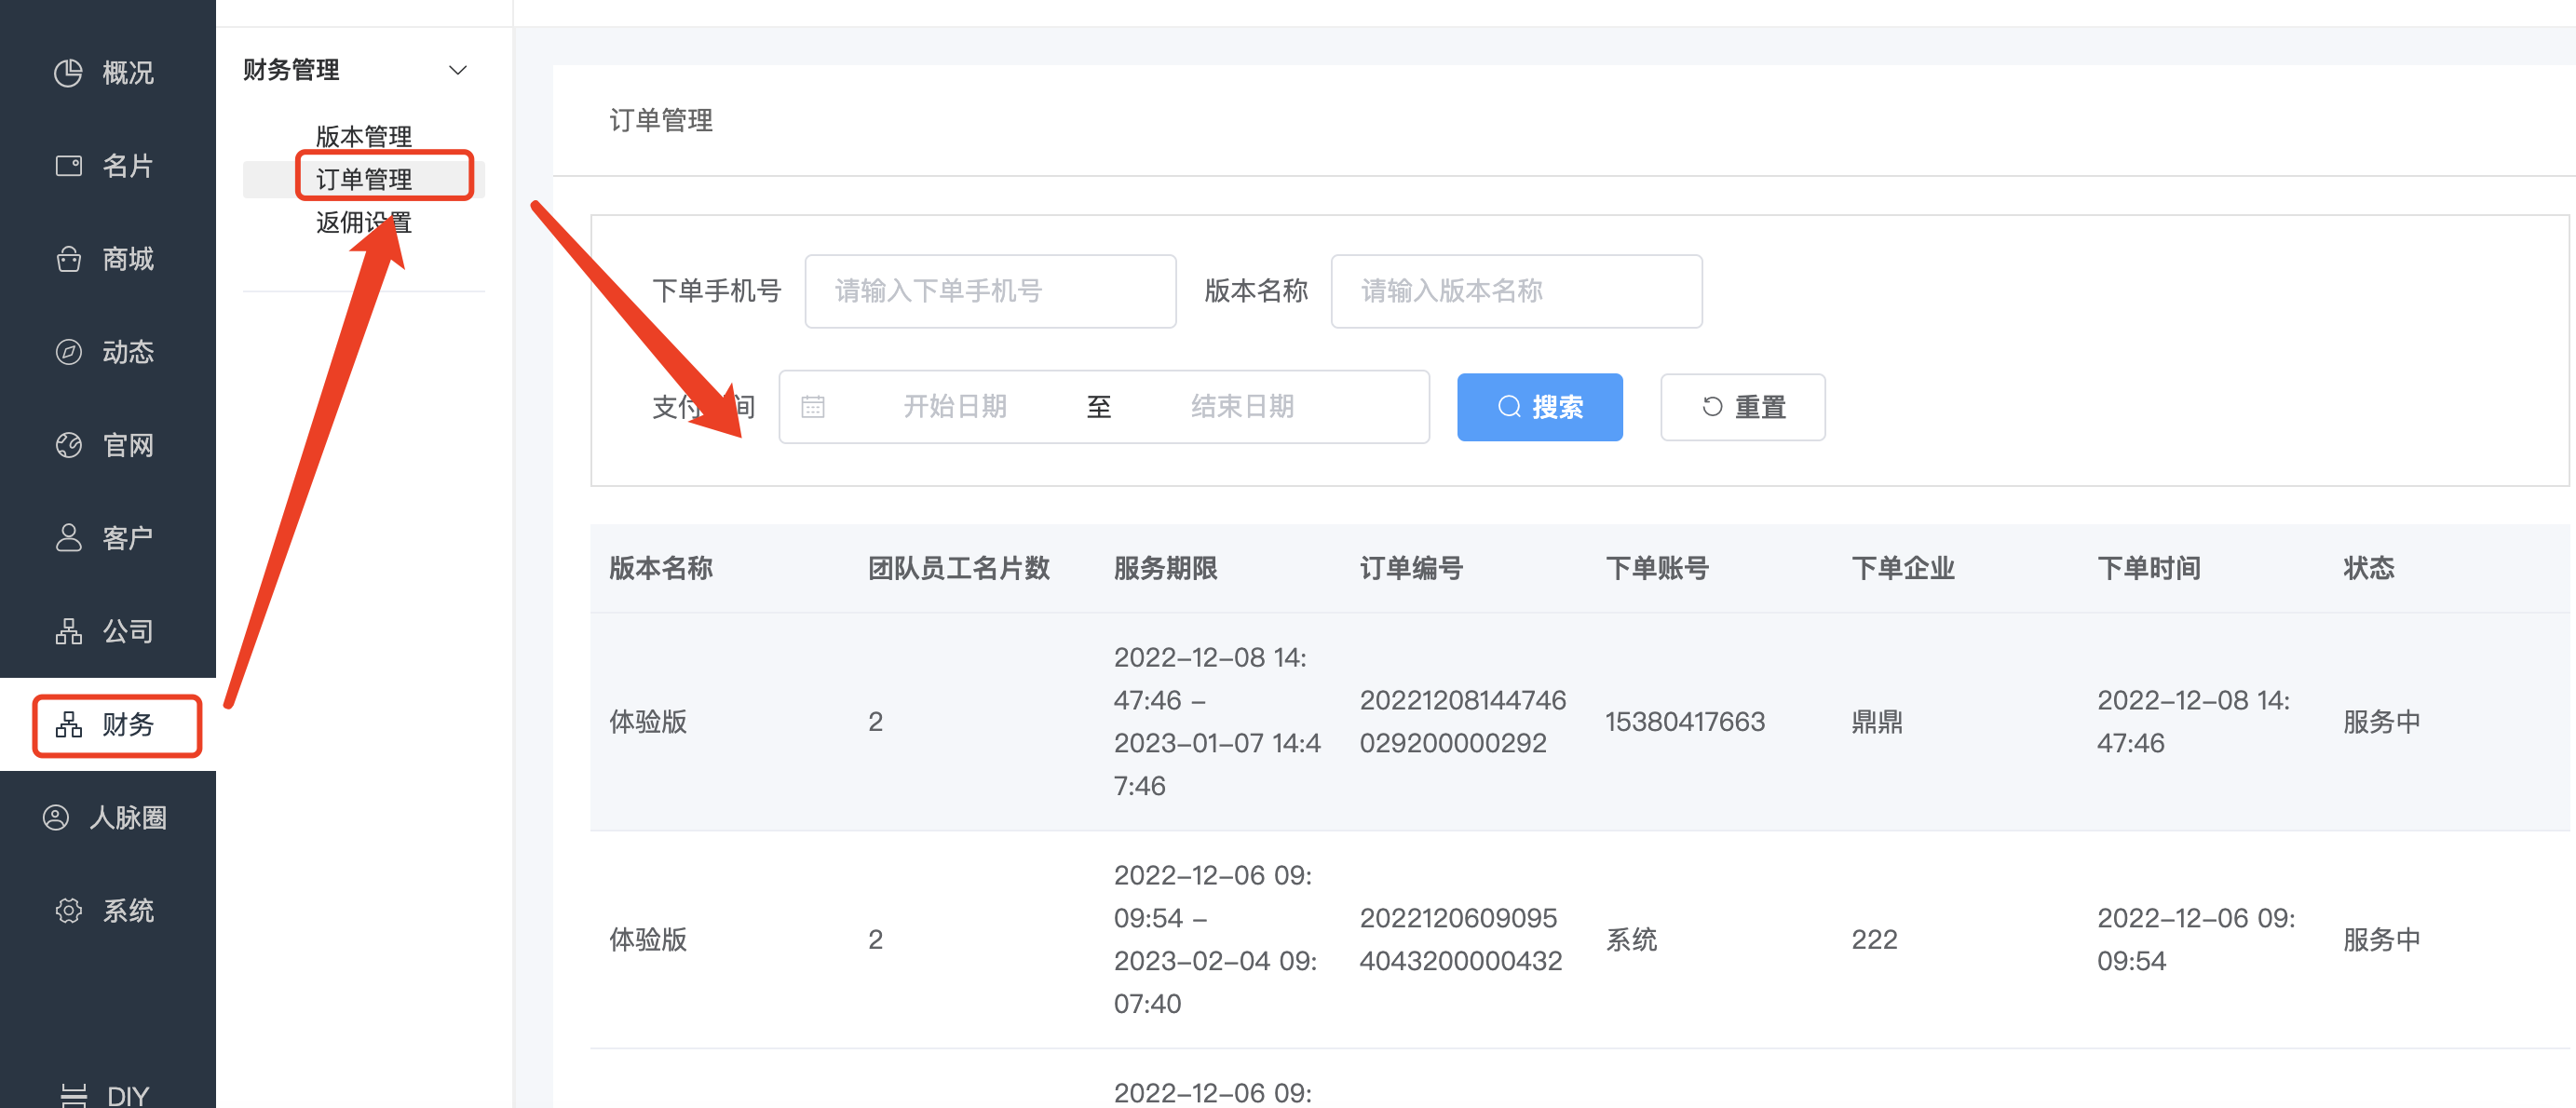
Task: Click the 222 company cell
Action: (x=1874, y=939)
